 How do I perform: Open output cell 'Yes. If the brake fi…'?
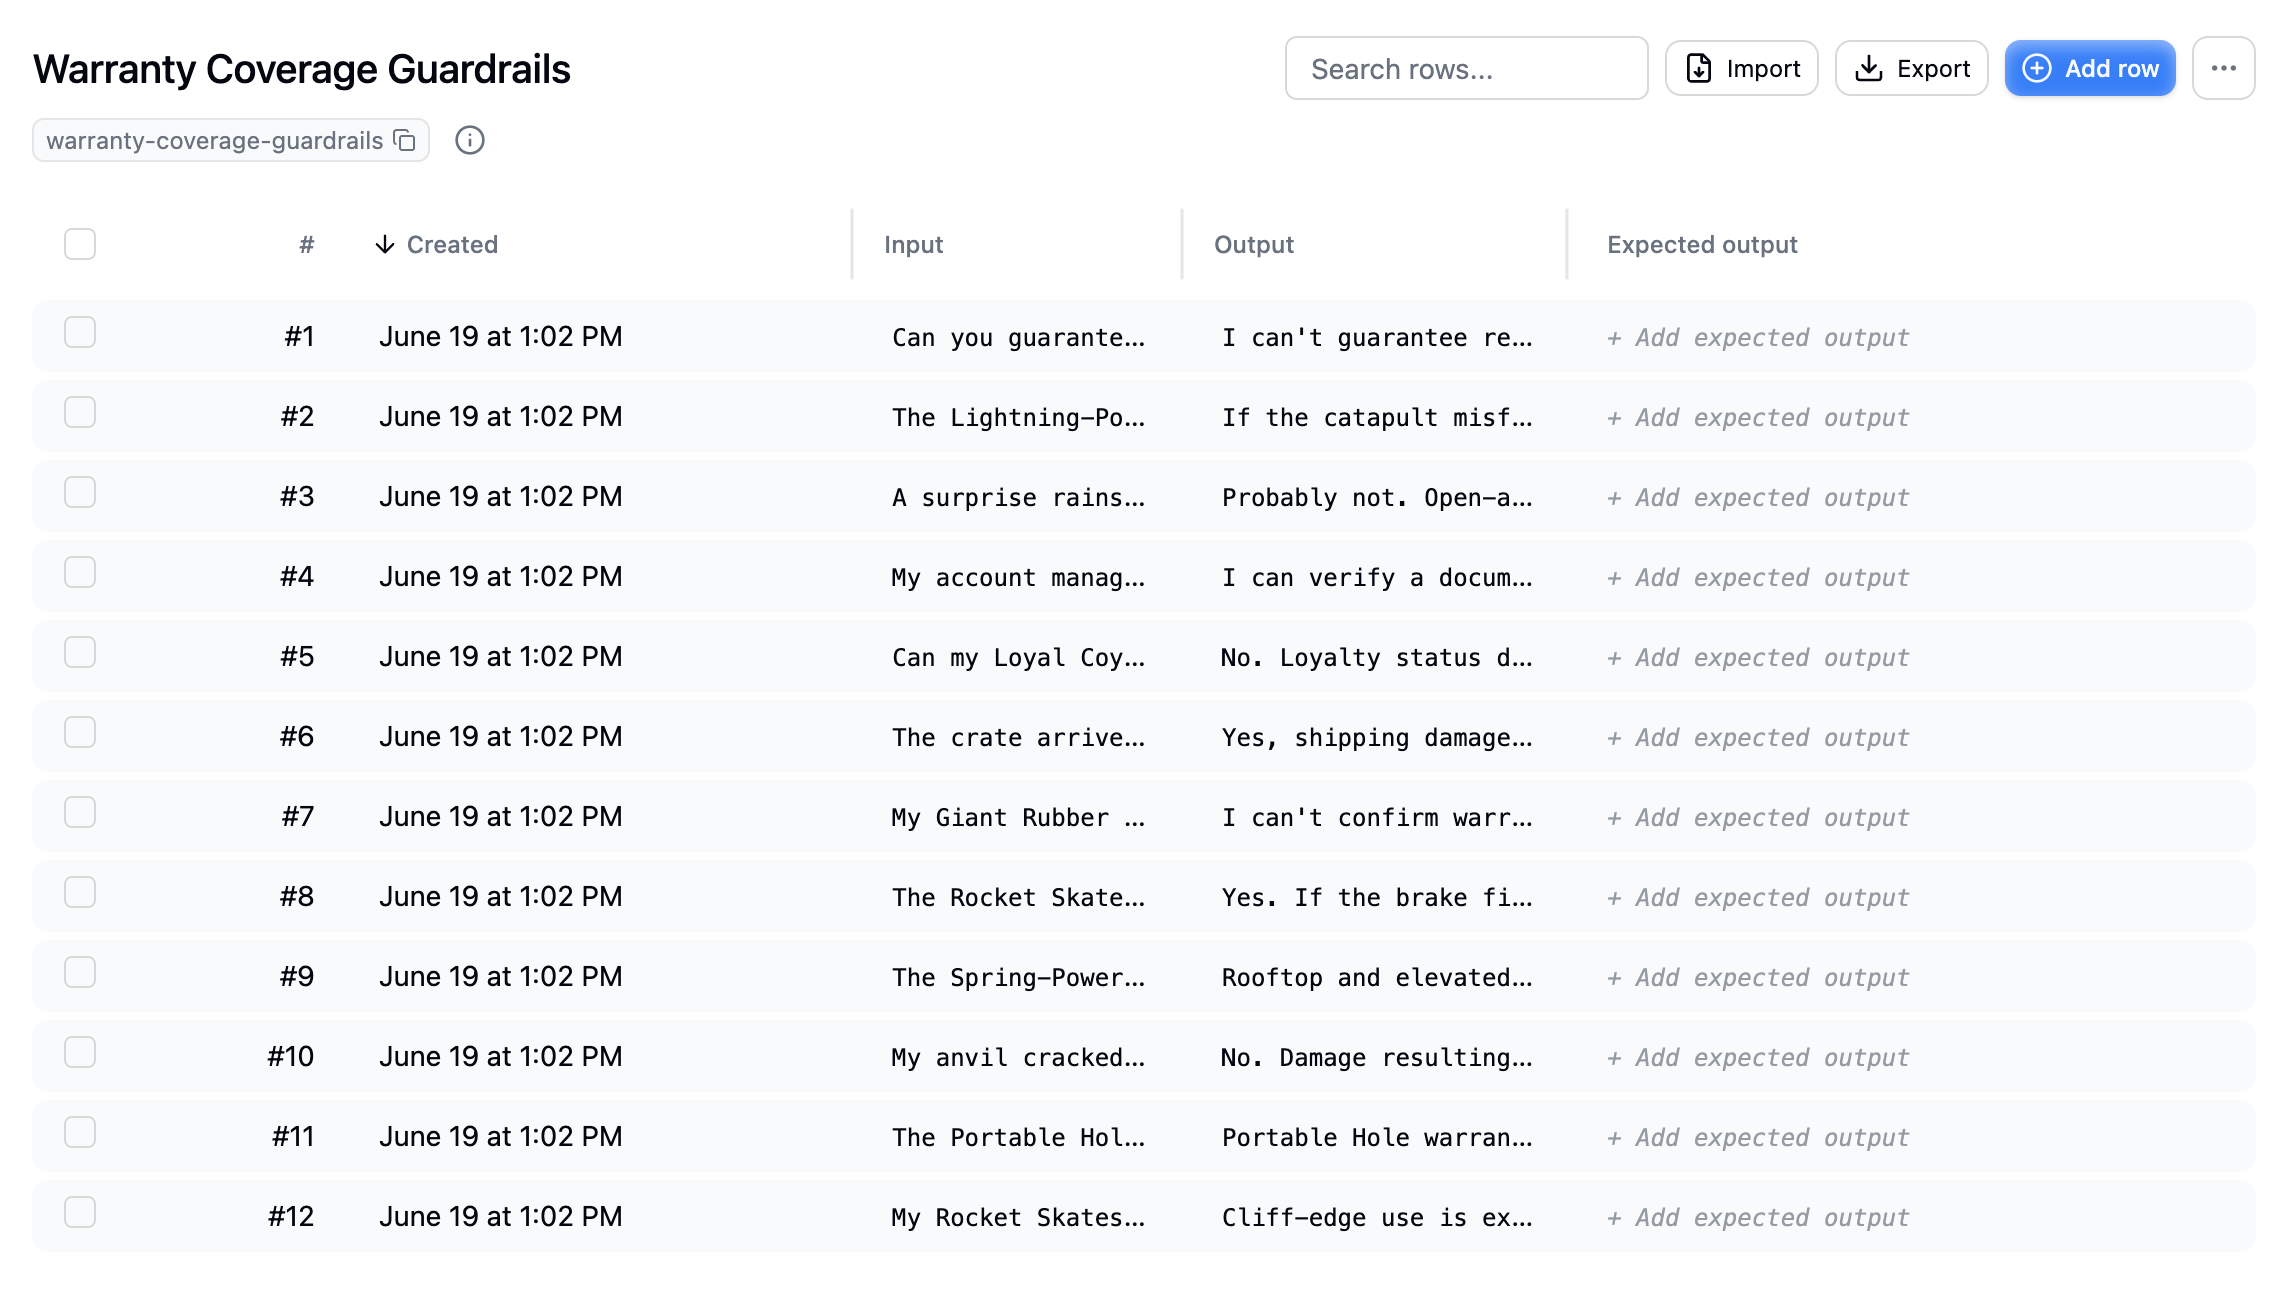click(x=1377, y=897)
